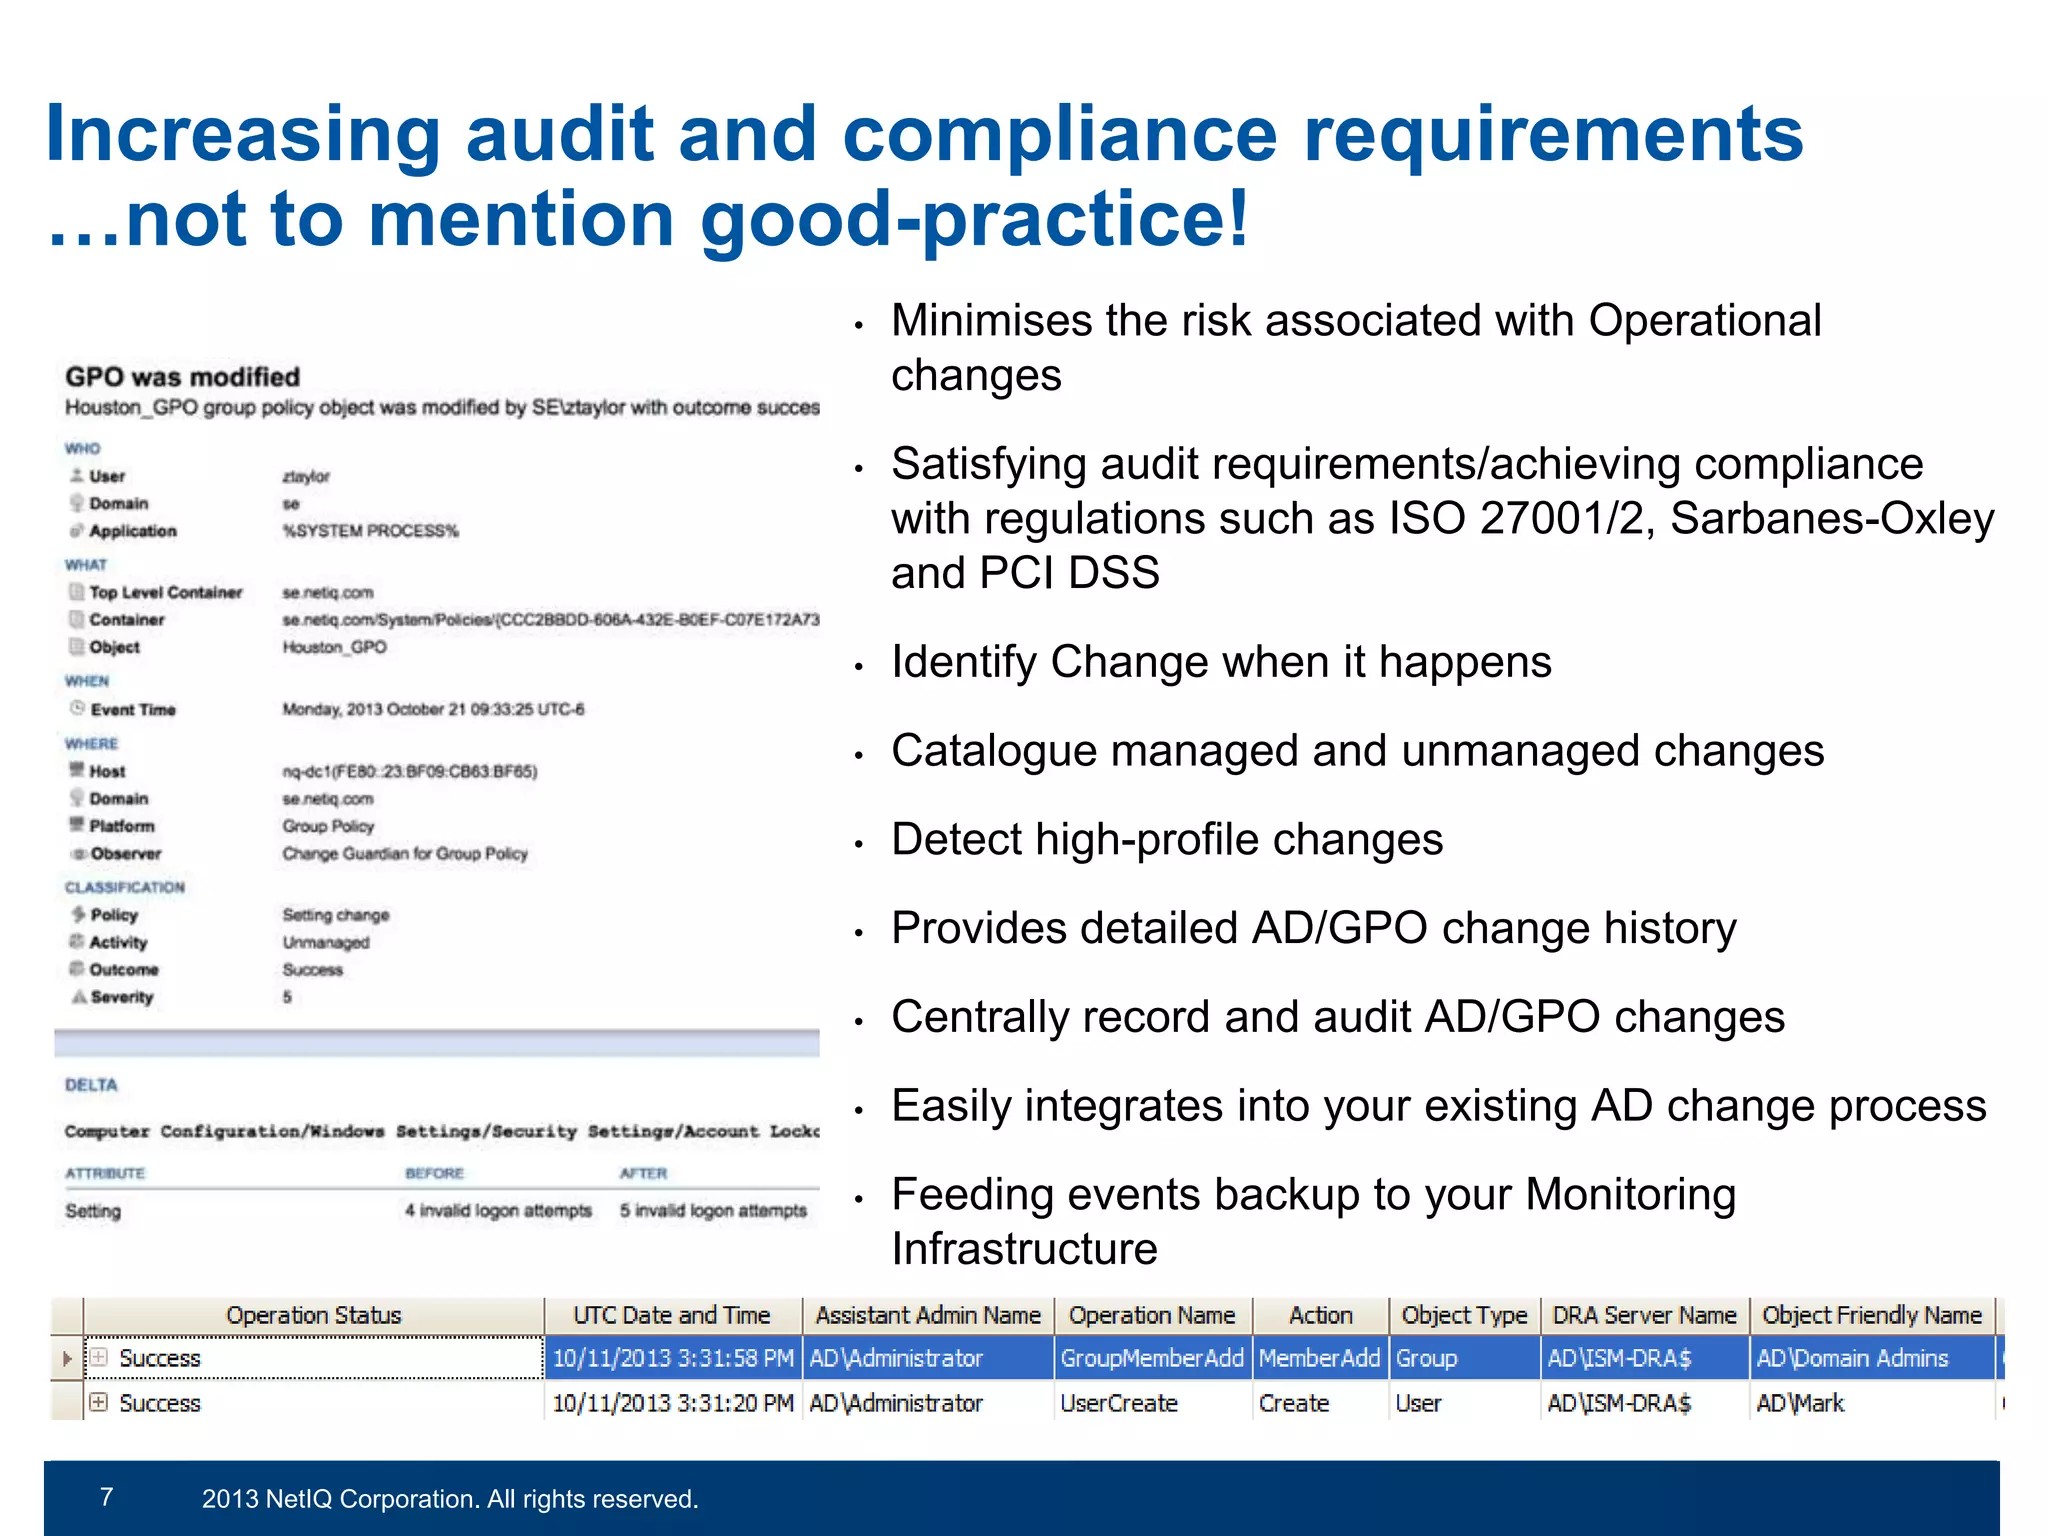
Task: Click the 4 invalid logon attempts value
Action: pyautogui.click(x=498, y=1210)
